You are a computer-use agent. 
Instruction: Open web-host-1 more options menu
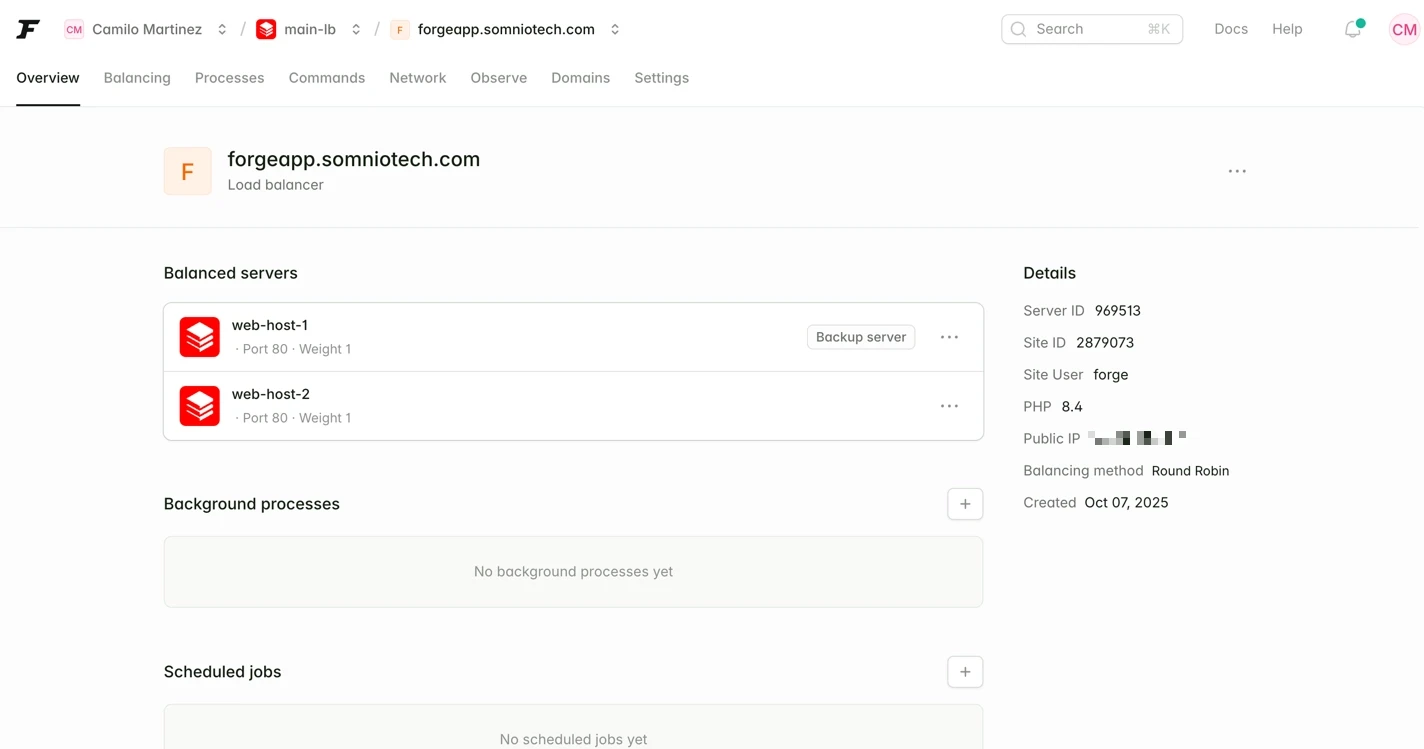pyautogui.click(x=949, y=337)
